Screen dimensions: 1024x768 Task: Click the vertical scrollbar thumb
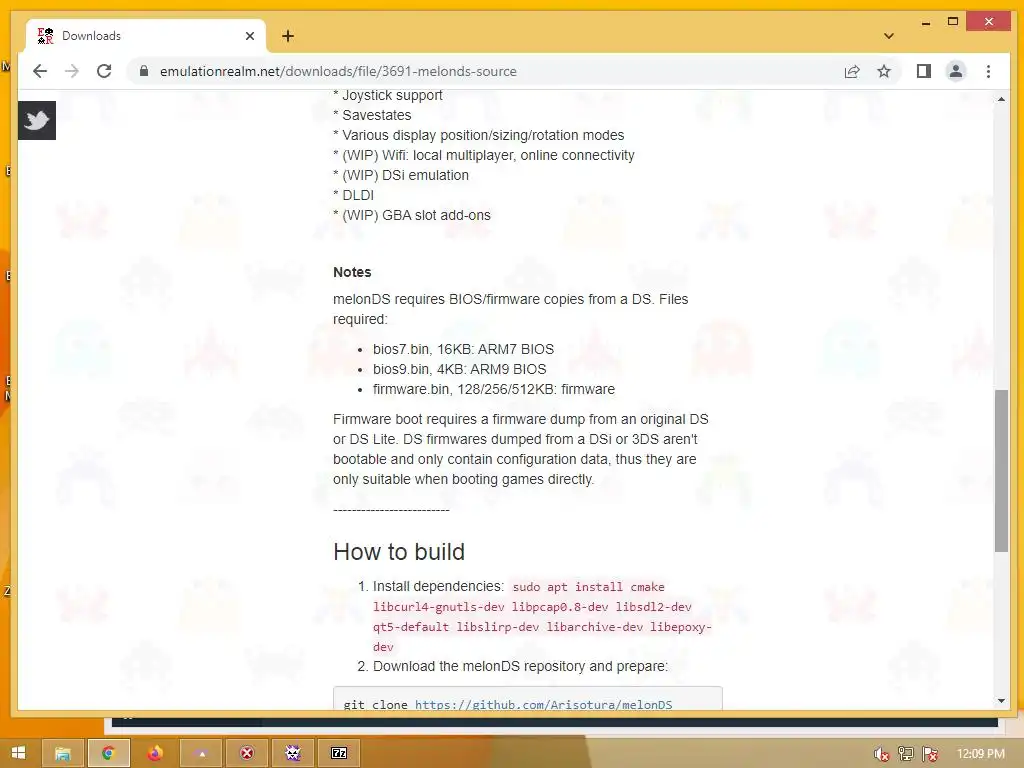1000,470
